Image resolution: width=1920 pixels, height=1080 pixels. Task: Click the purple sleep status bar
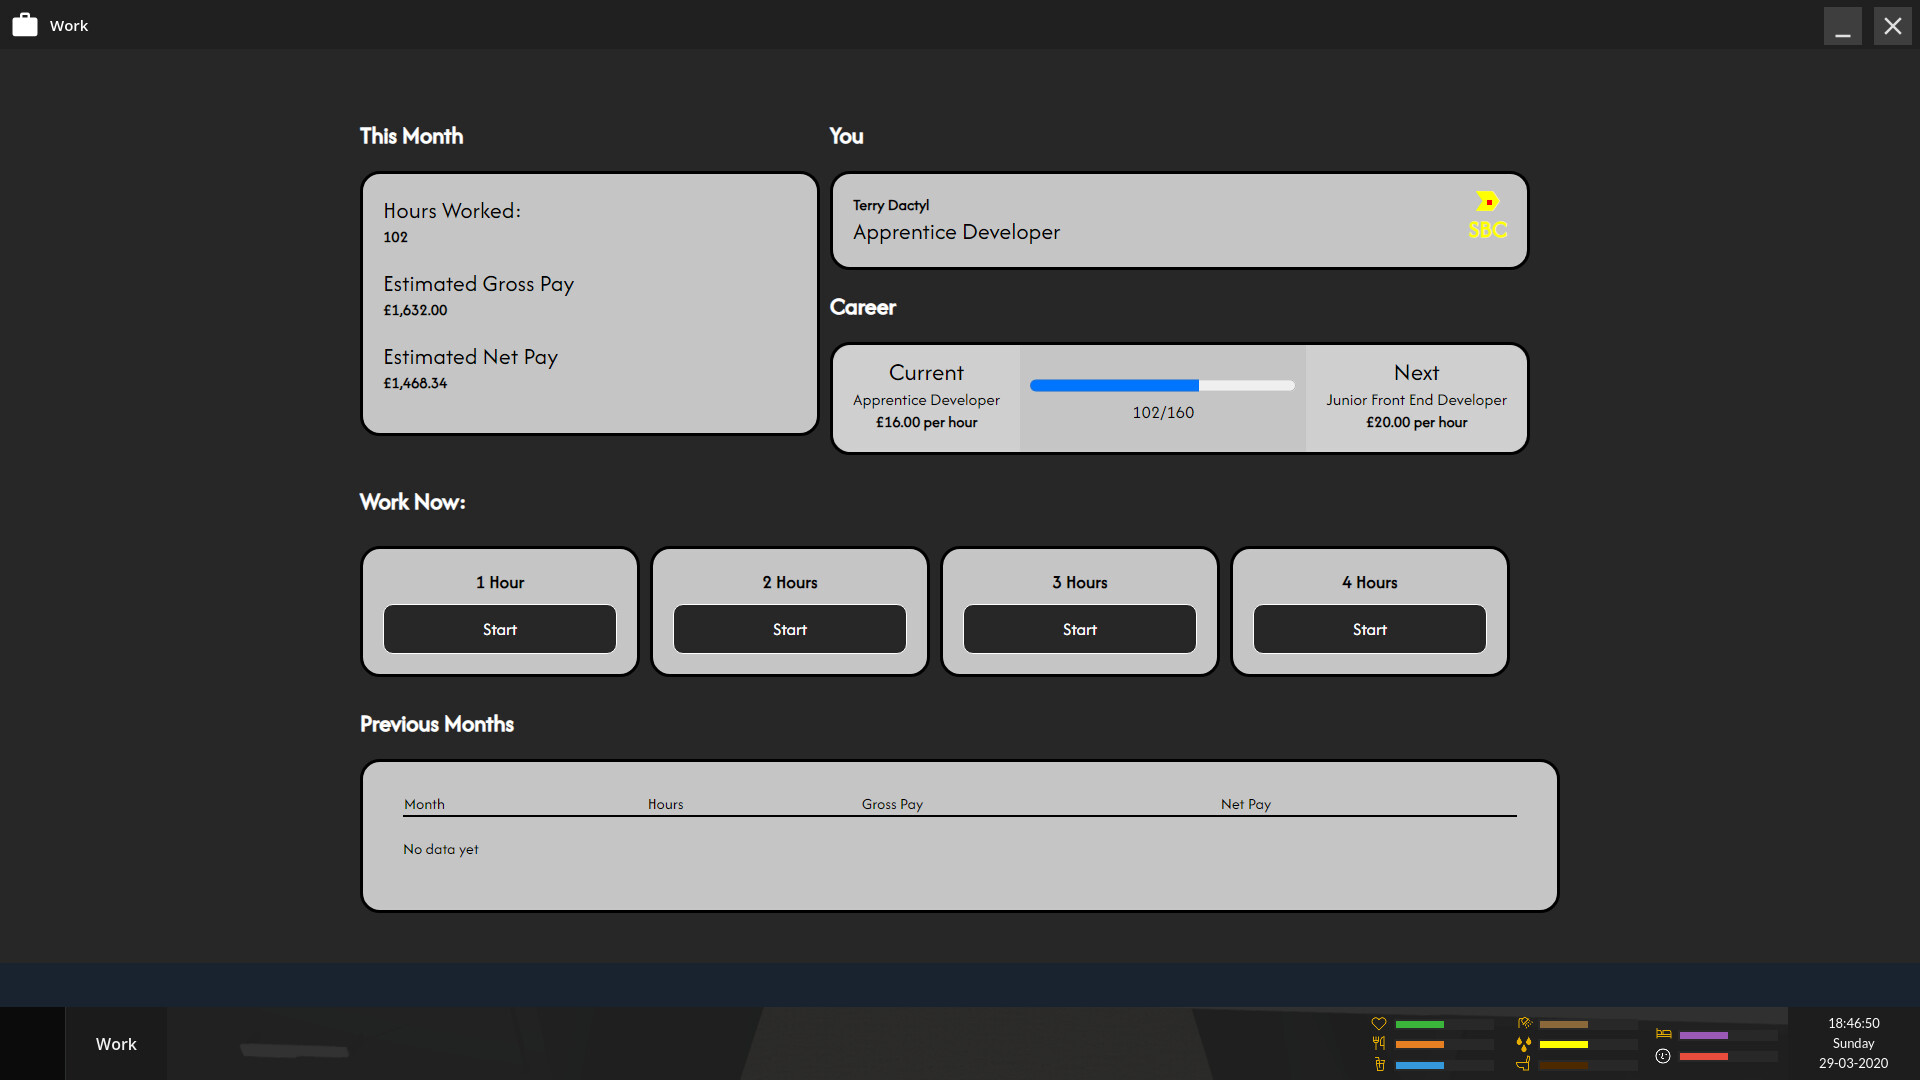(1704, 1035)
